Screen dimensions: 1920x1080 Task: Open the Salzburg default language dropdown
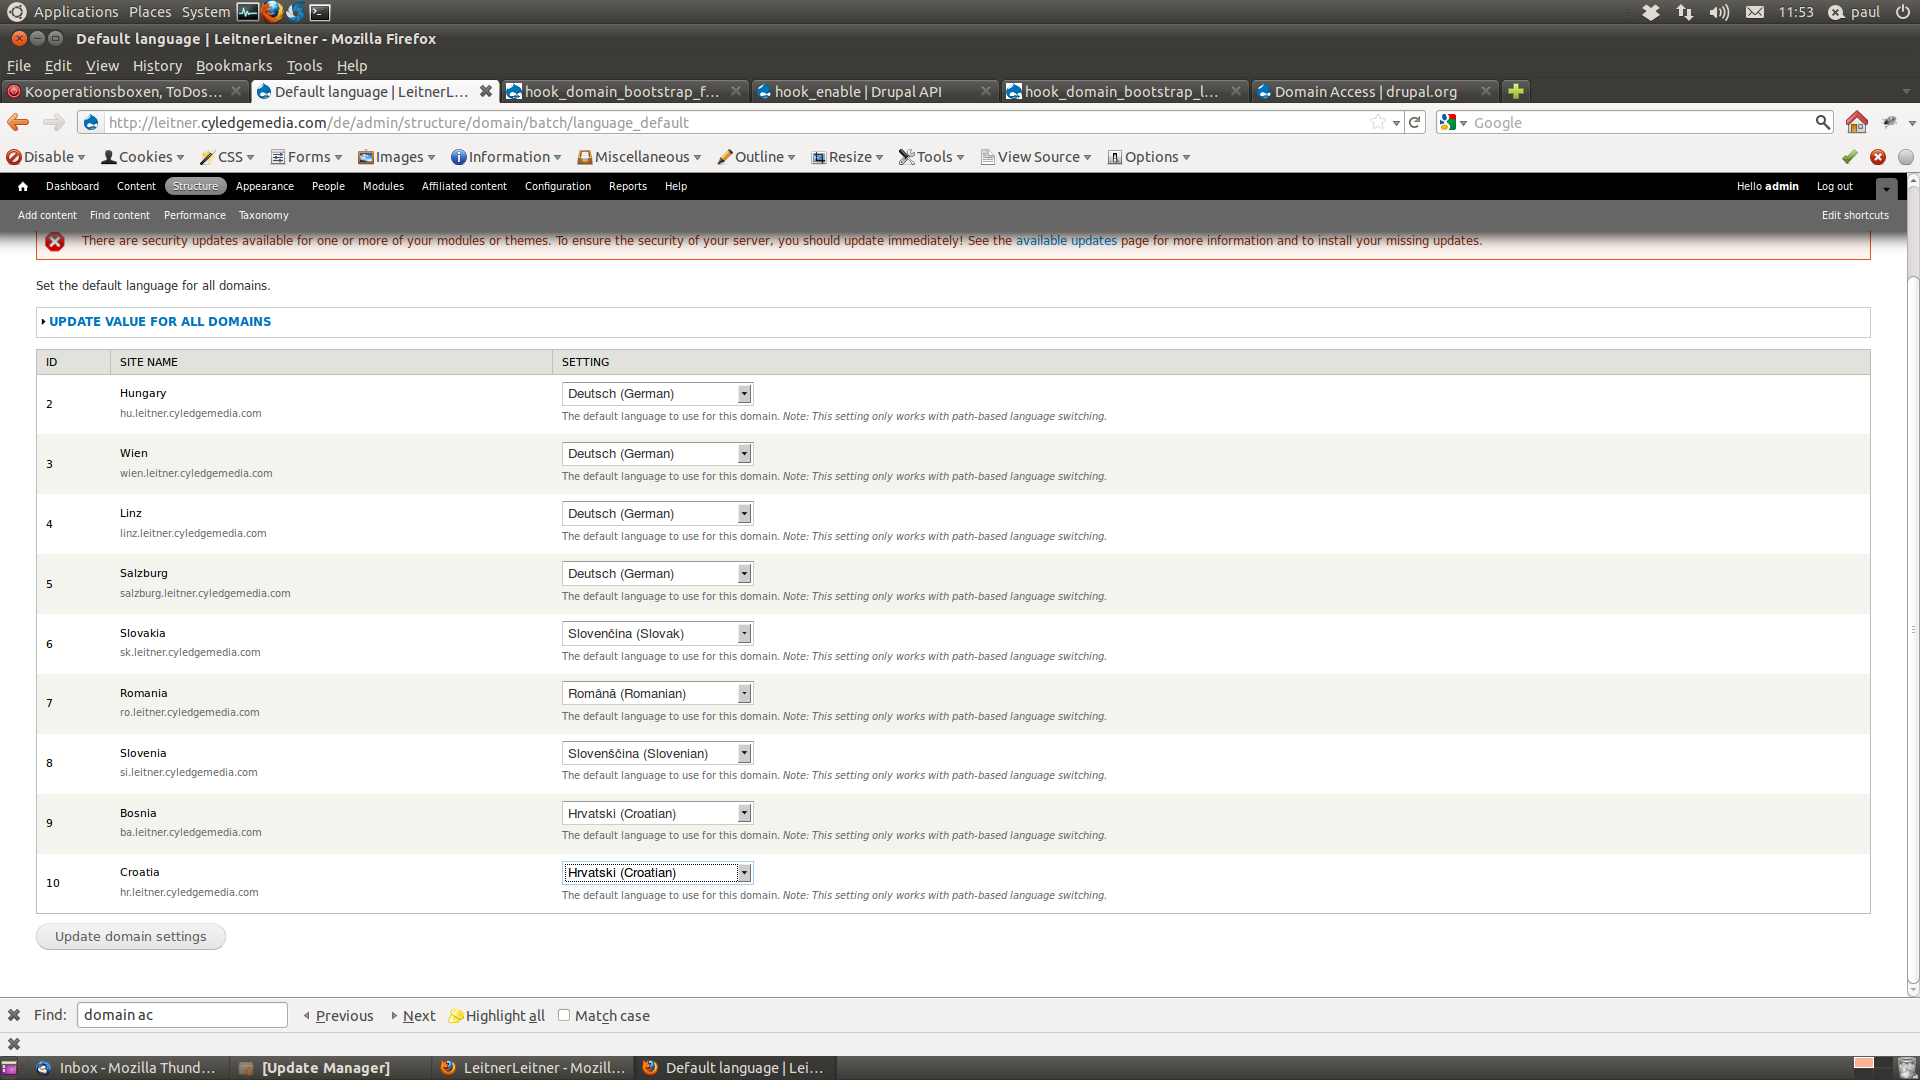657,574
